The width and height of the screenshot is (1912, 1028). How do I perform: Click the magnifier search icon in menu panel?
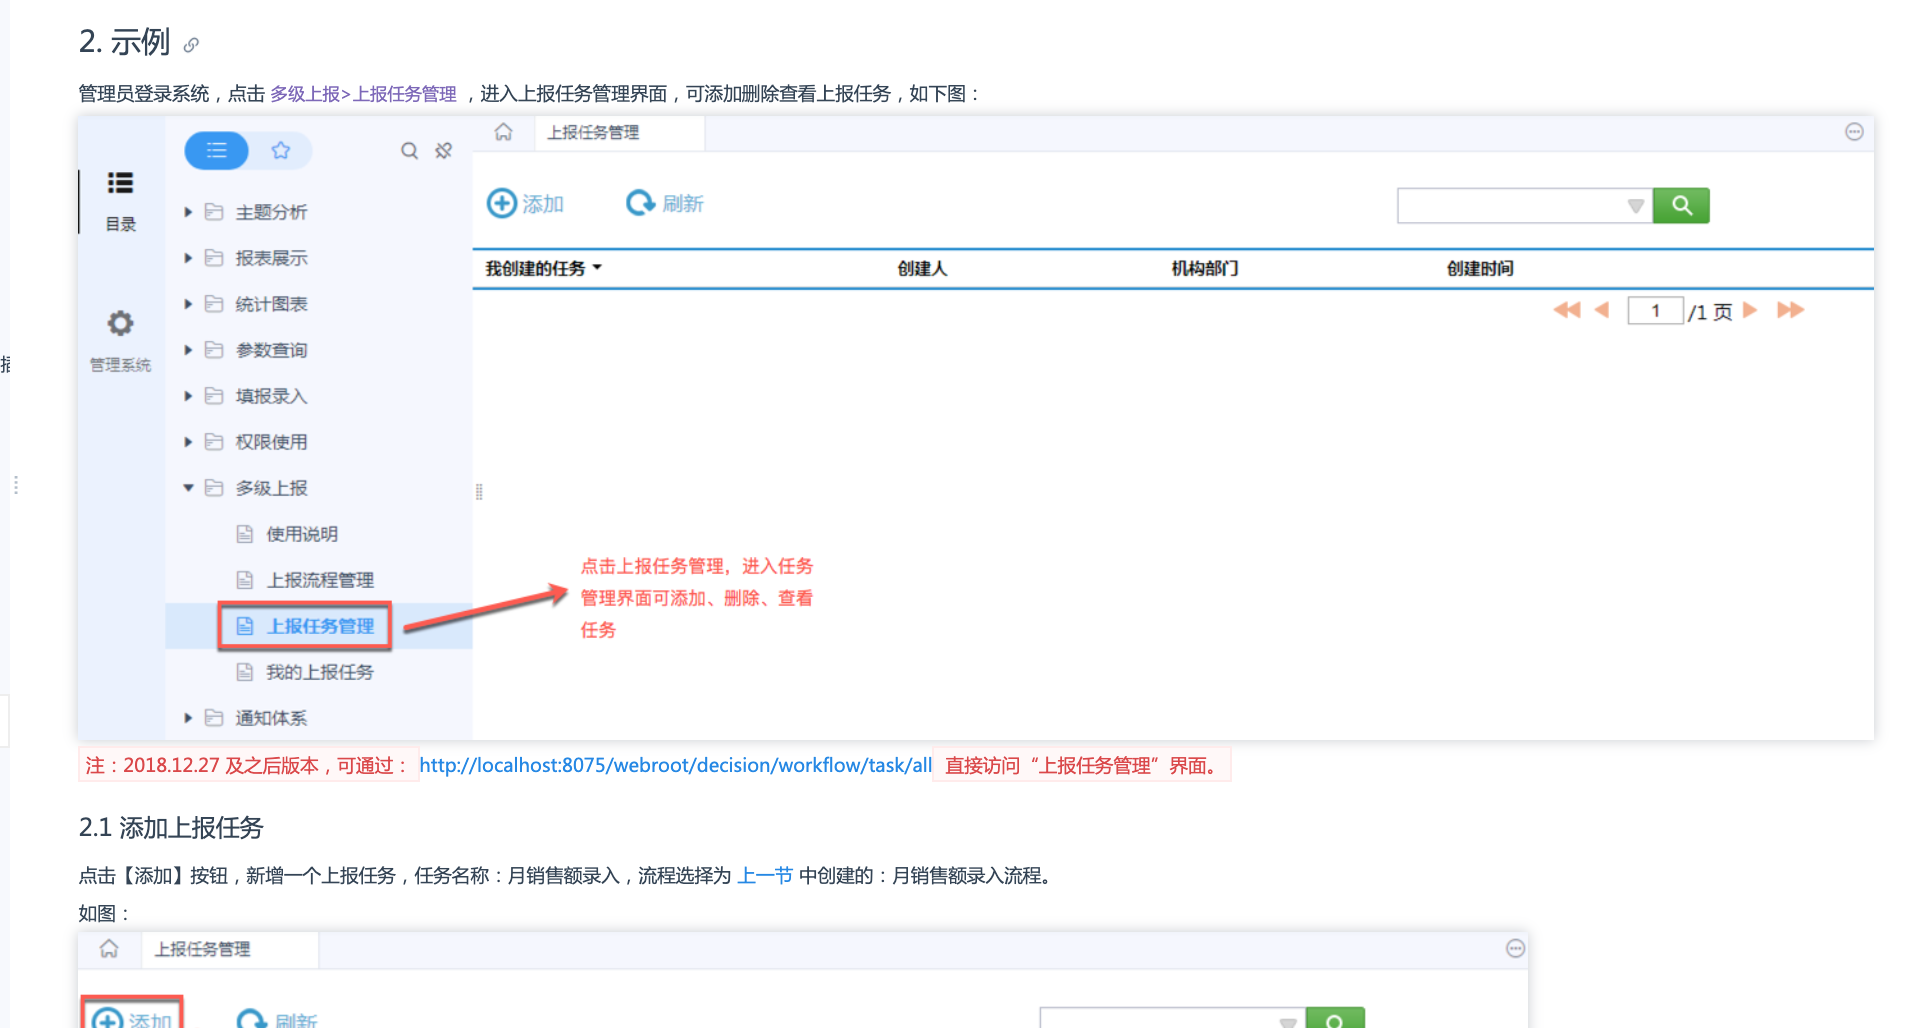click(x=409, y=151)
